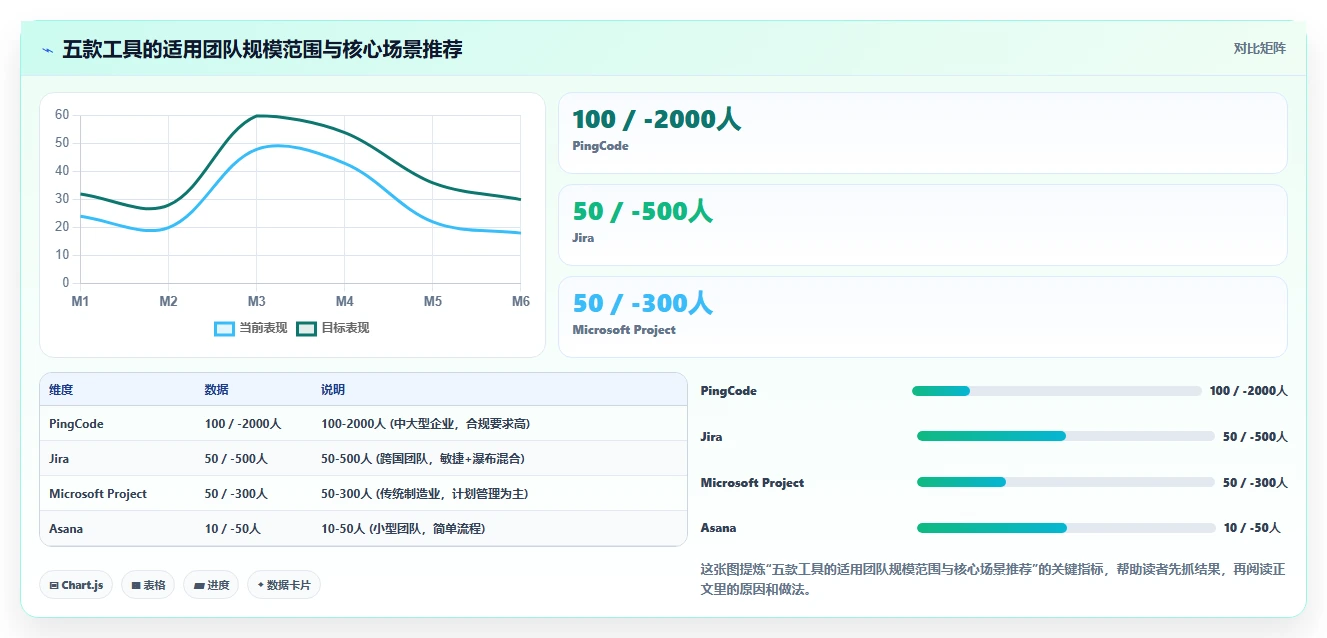Image resolution: width=1327 pixels, height=638 pixels.
Task: Select the Chart.js tag chip
Action: pos(75,585)
